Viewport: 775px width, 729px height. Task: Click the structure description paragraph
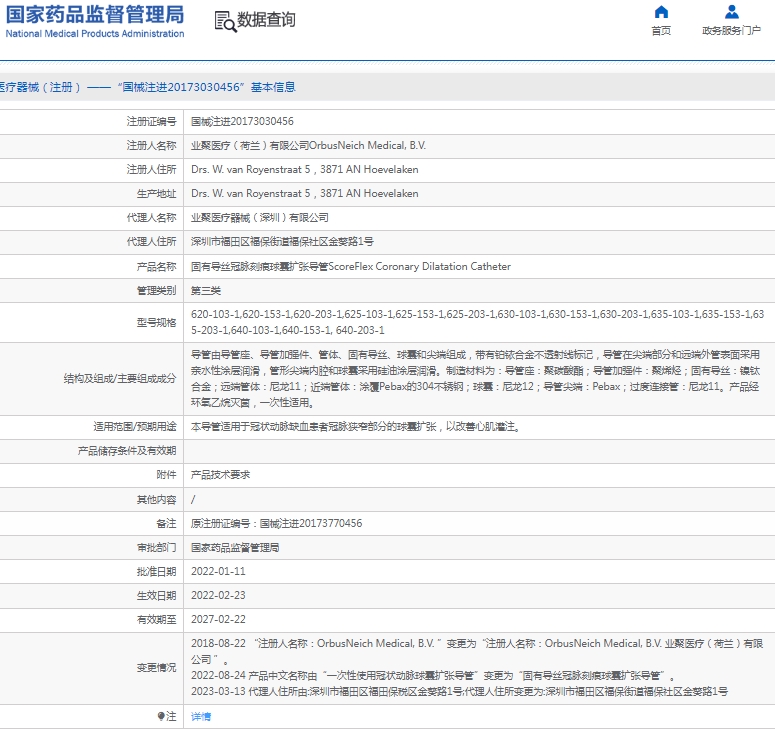click(x=475, y=379)
